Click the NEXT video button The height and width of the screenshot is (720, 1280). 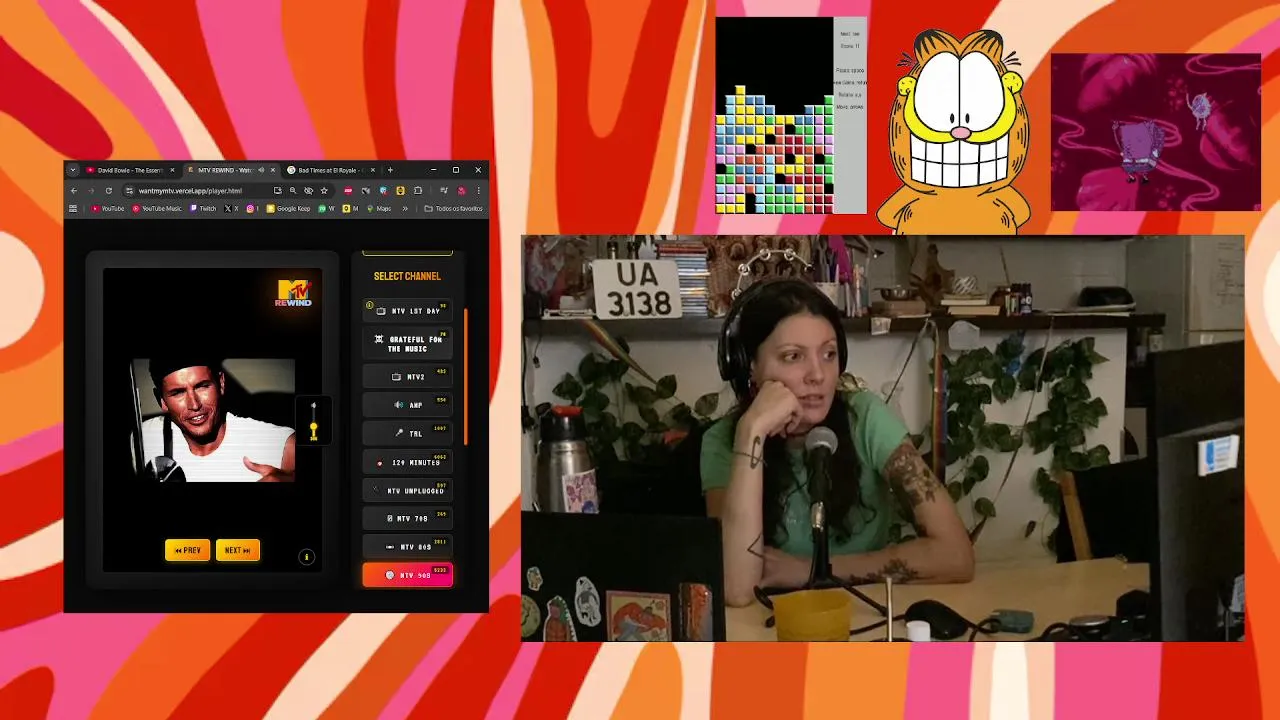(x=237, y=550)
